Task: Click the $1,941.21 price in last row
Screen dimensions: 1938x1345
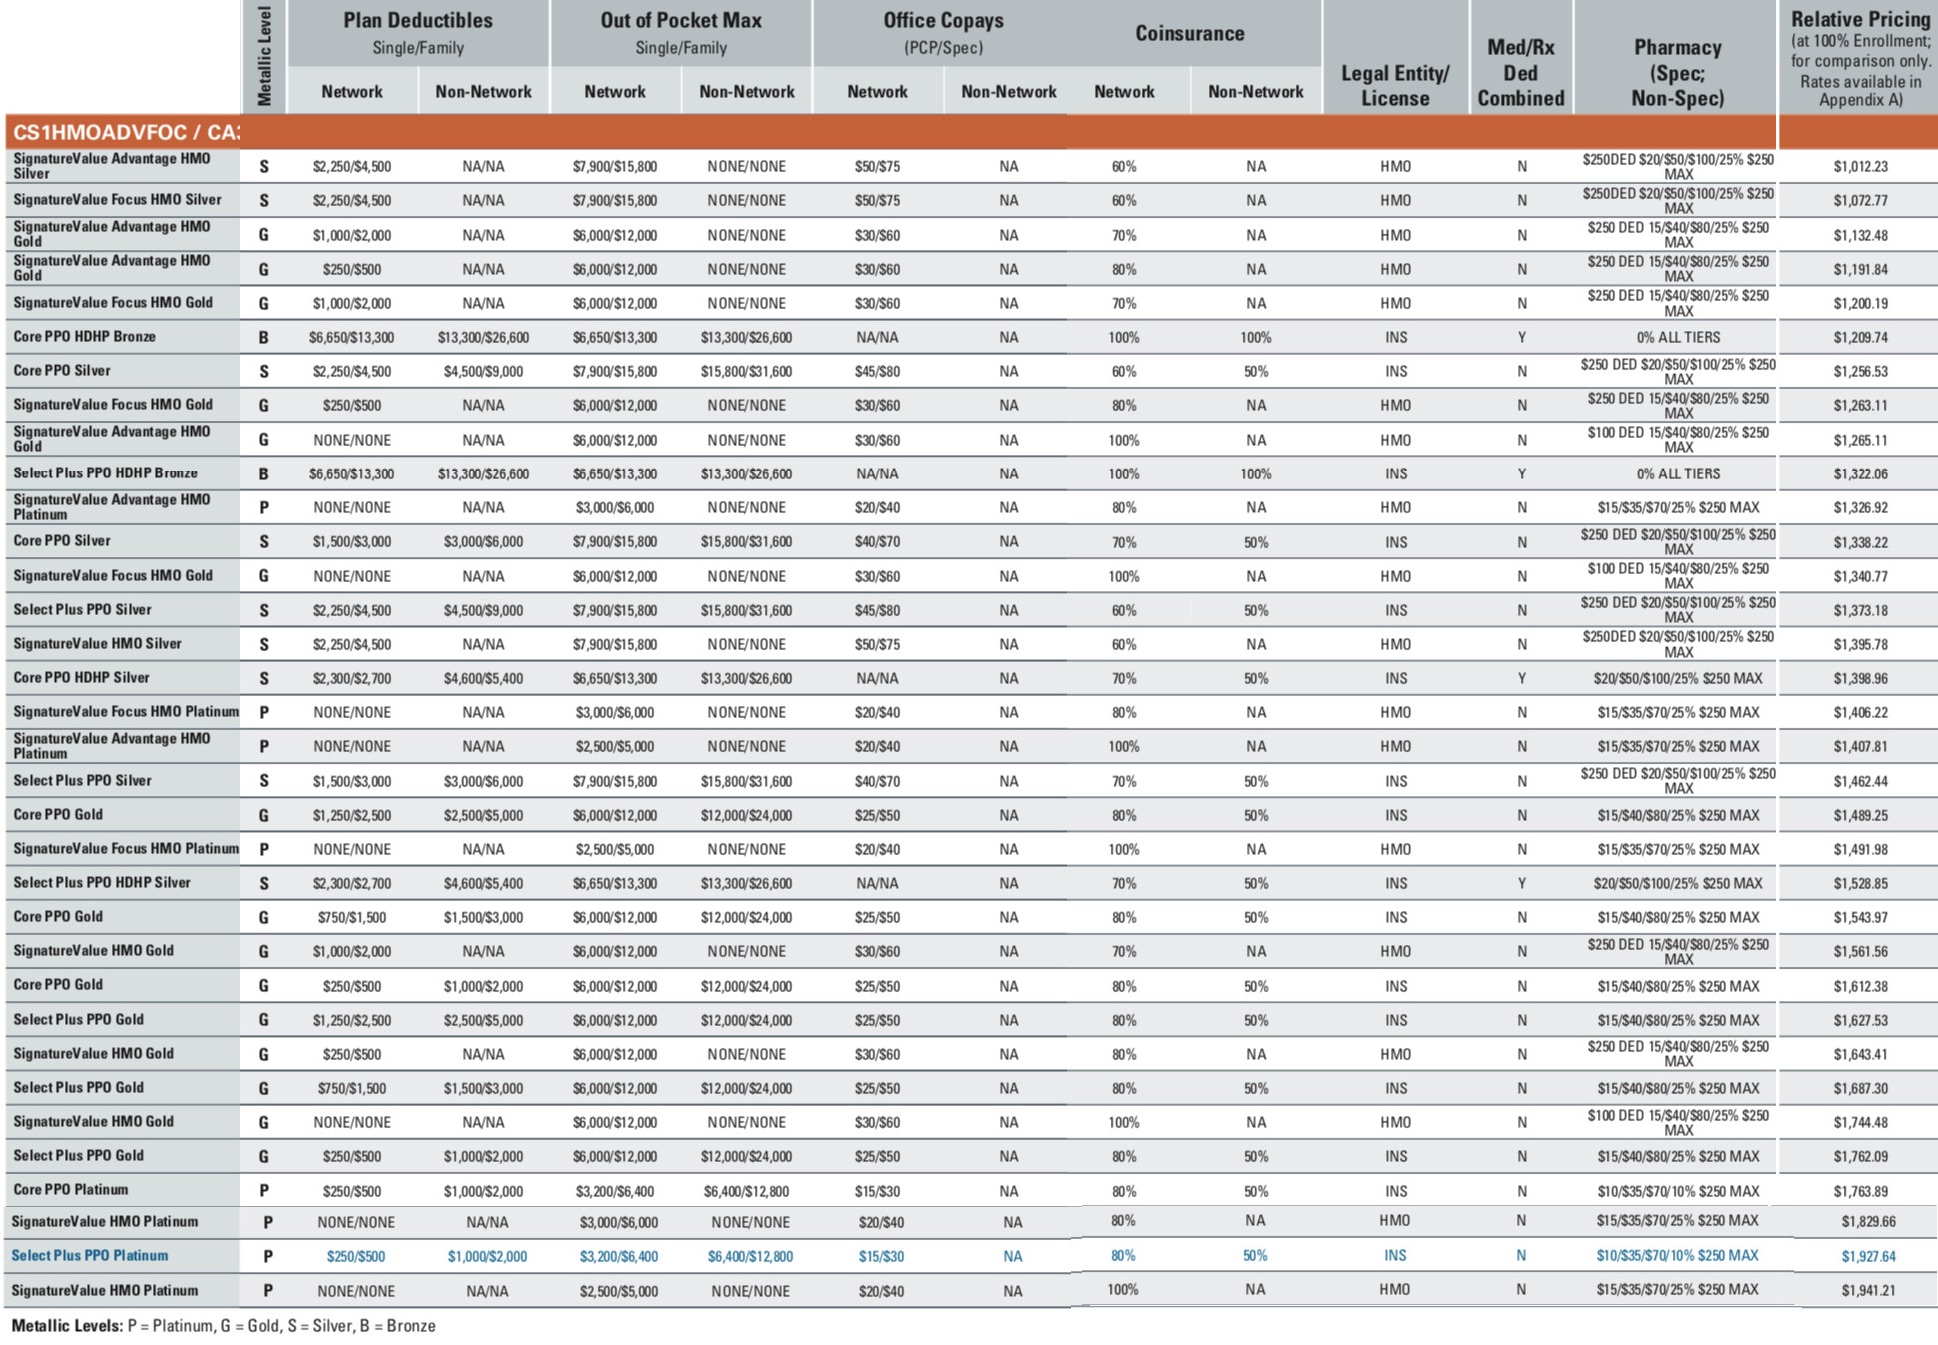Action: click(x=1867, y=1290)
